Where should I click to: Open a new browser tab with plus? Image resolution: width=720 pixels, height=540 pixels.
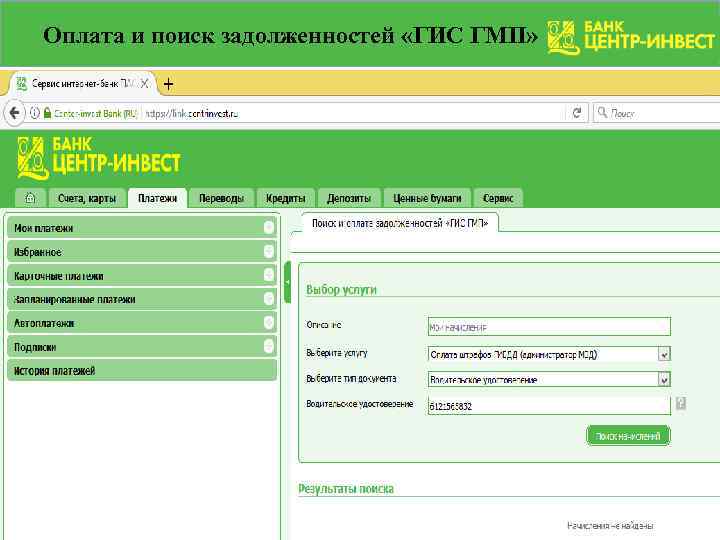pyautogui.click(x=168, y=84)
